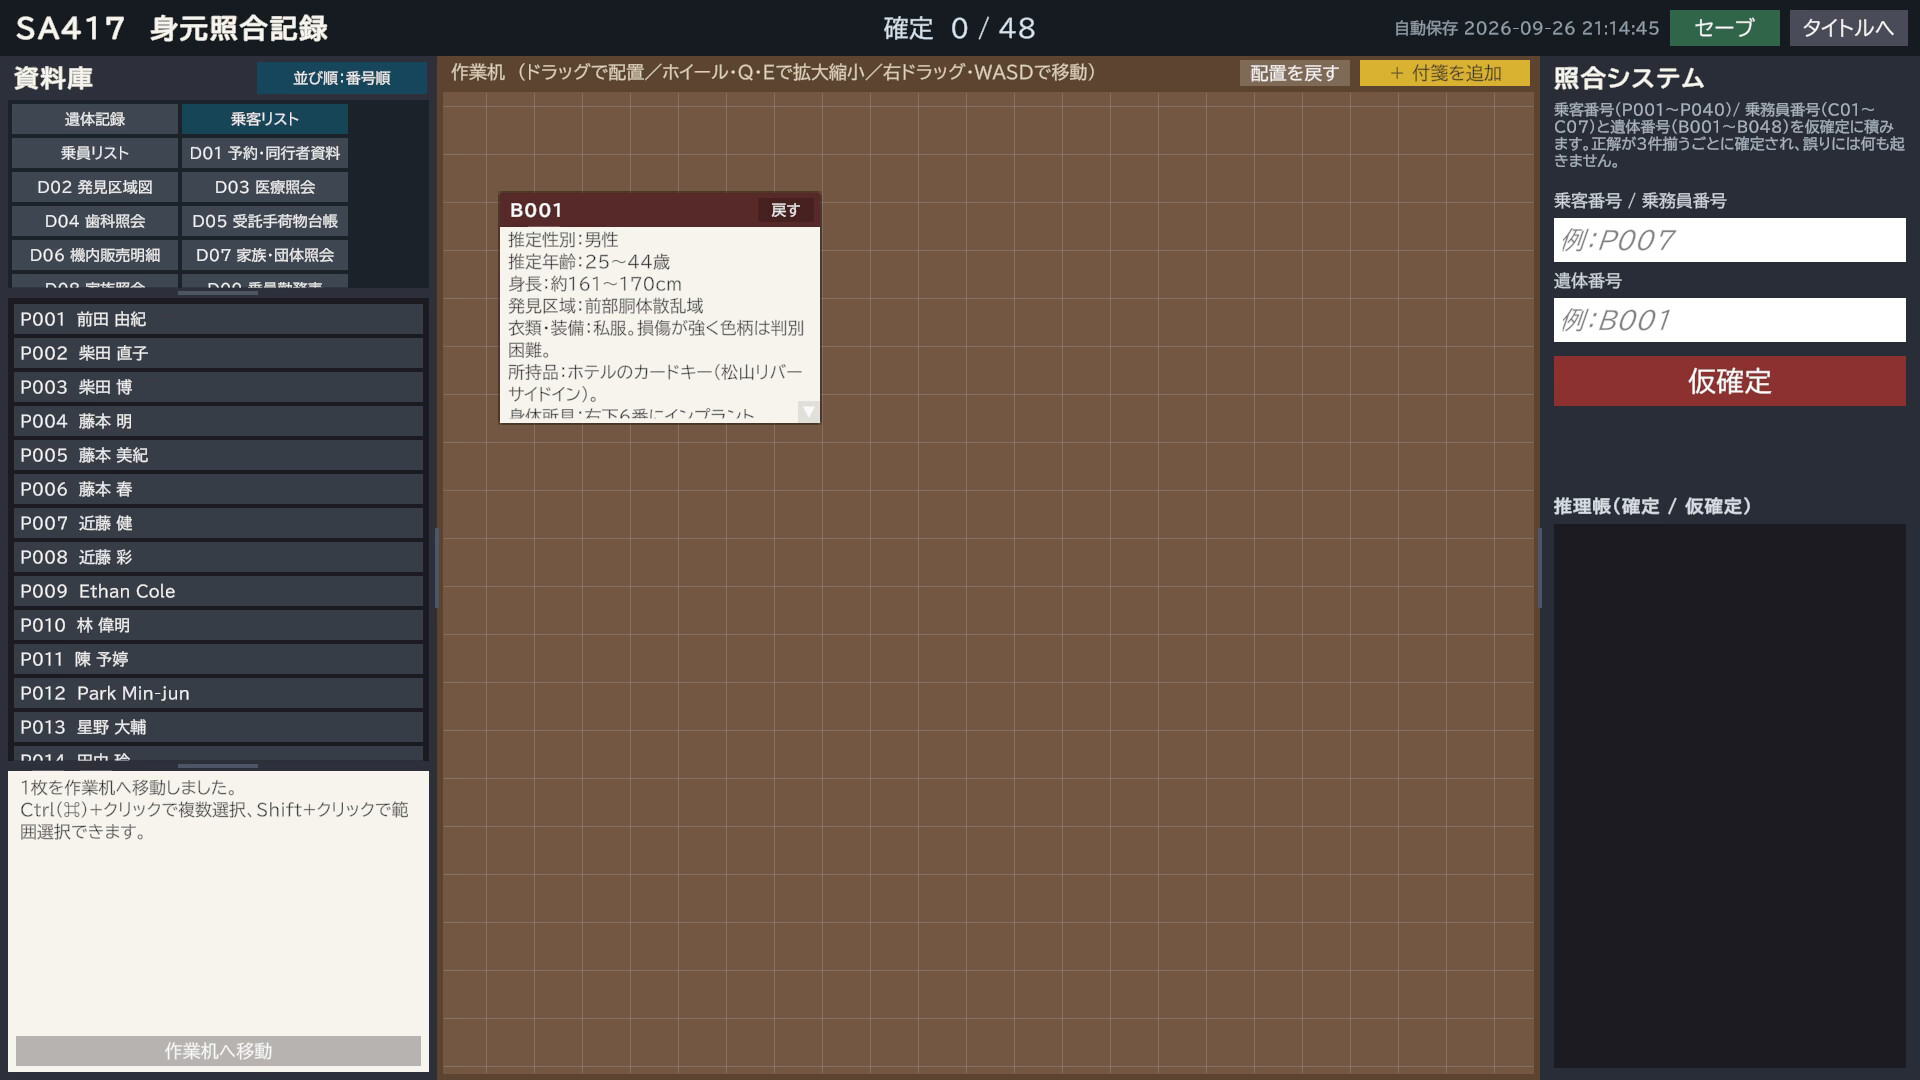This screenshot has height=1080, width=1920.
Task: Click the disabled 作業机へ移動 button
Action: [x=218, y=1051]
